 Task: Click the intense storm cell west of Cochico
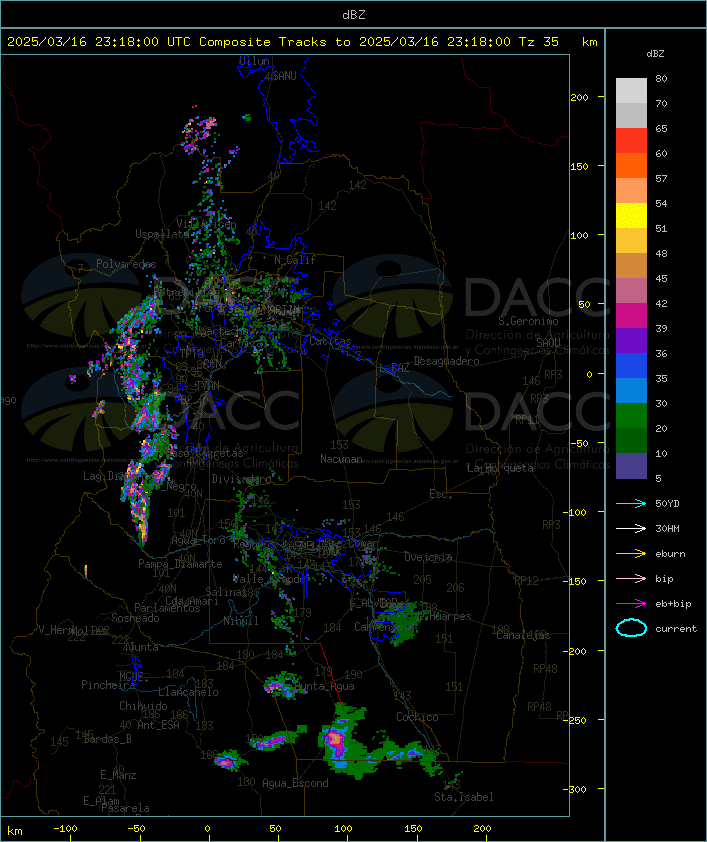pyautogui.click(x=336, y=740)
